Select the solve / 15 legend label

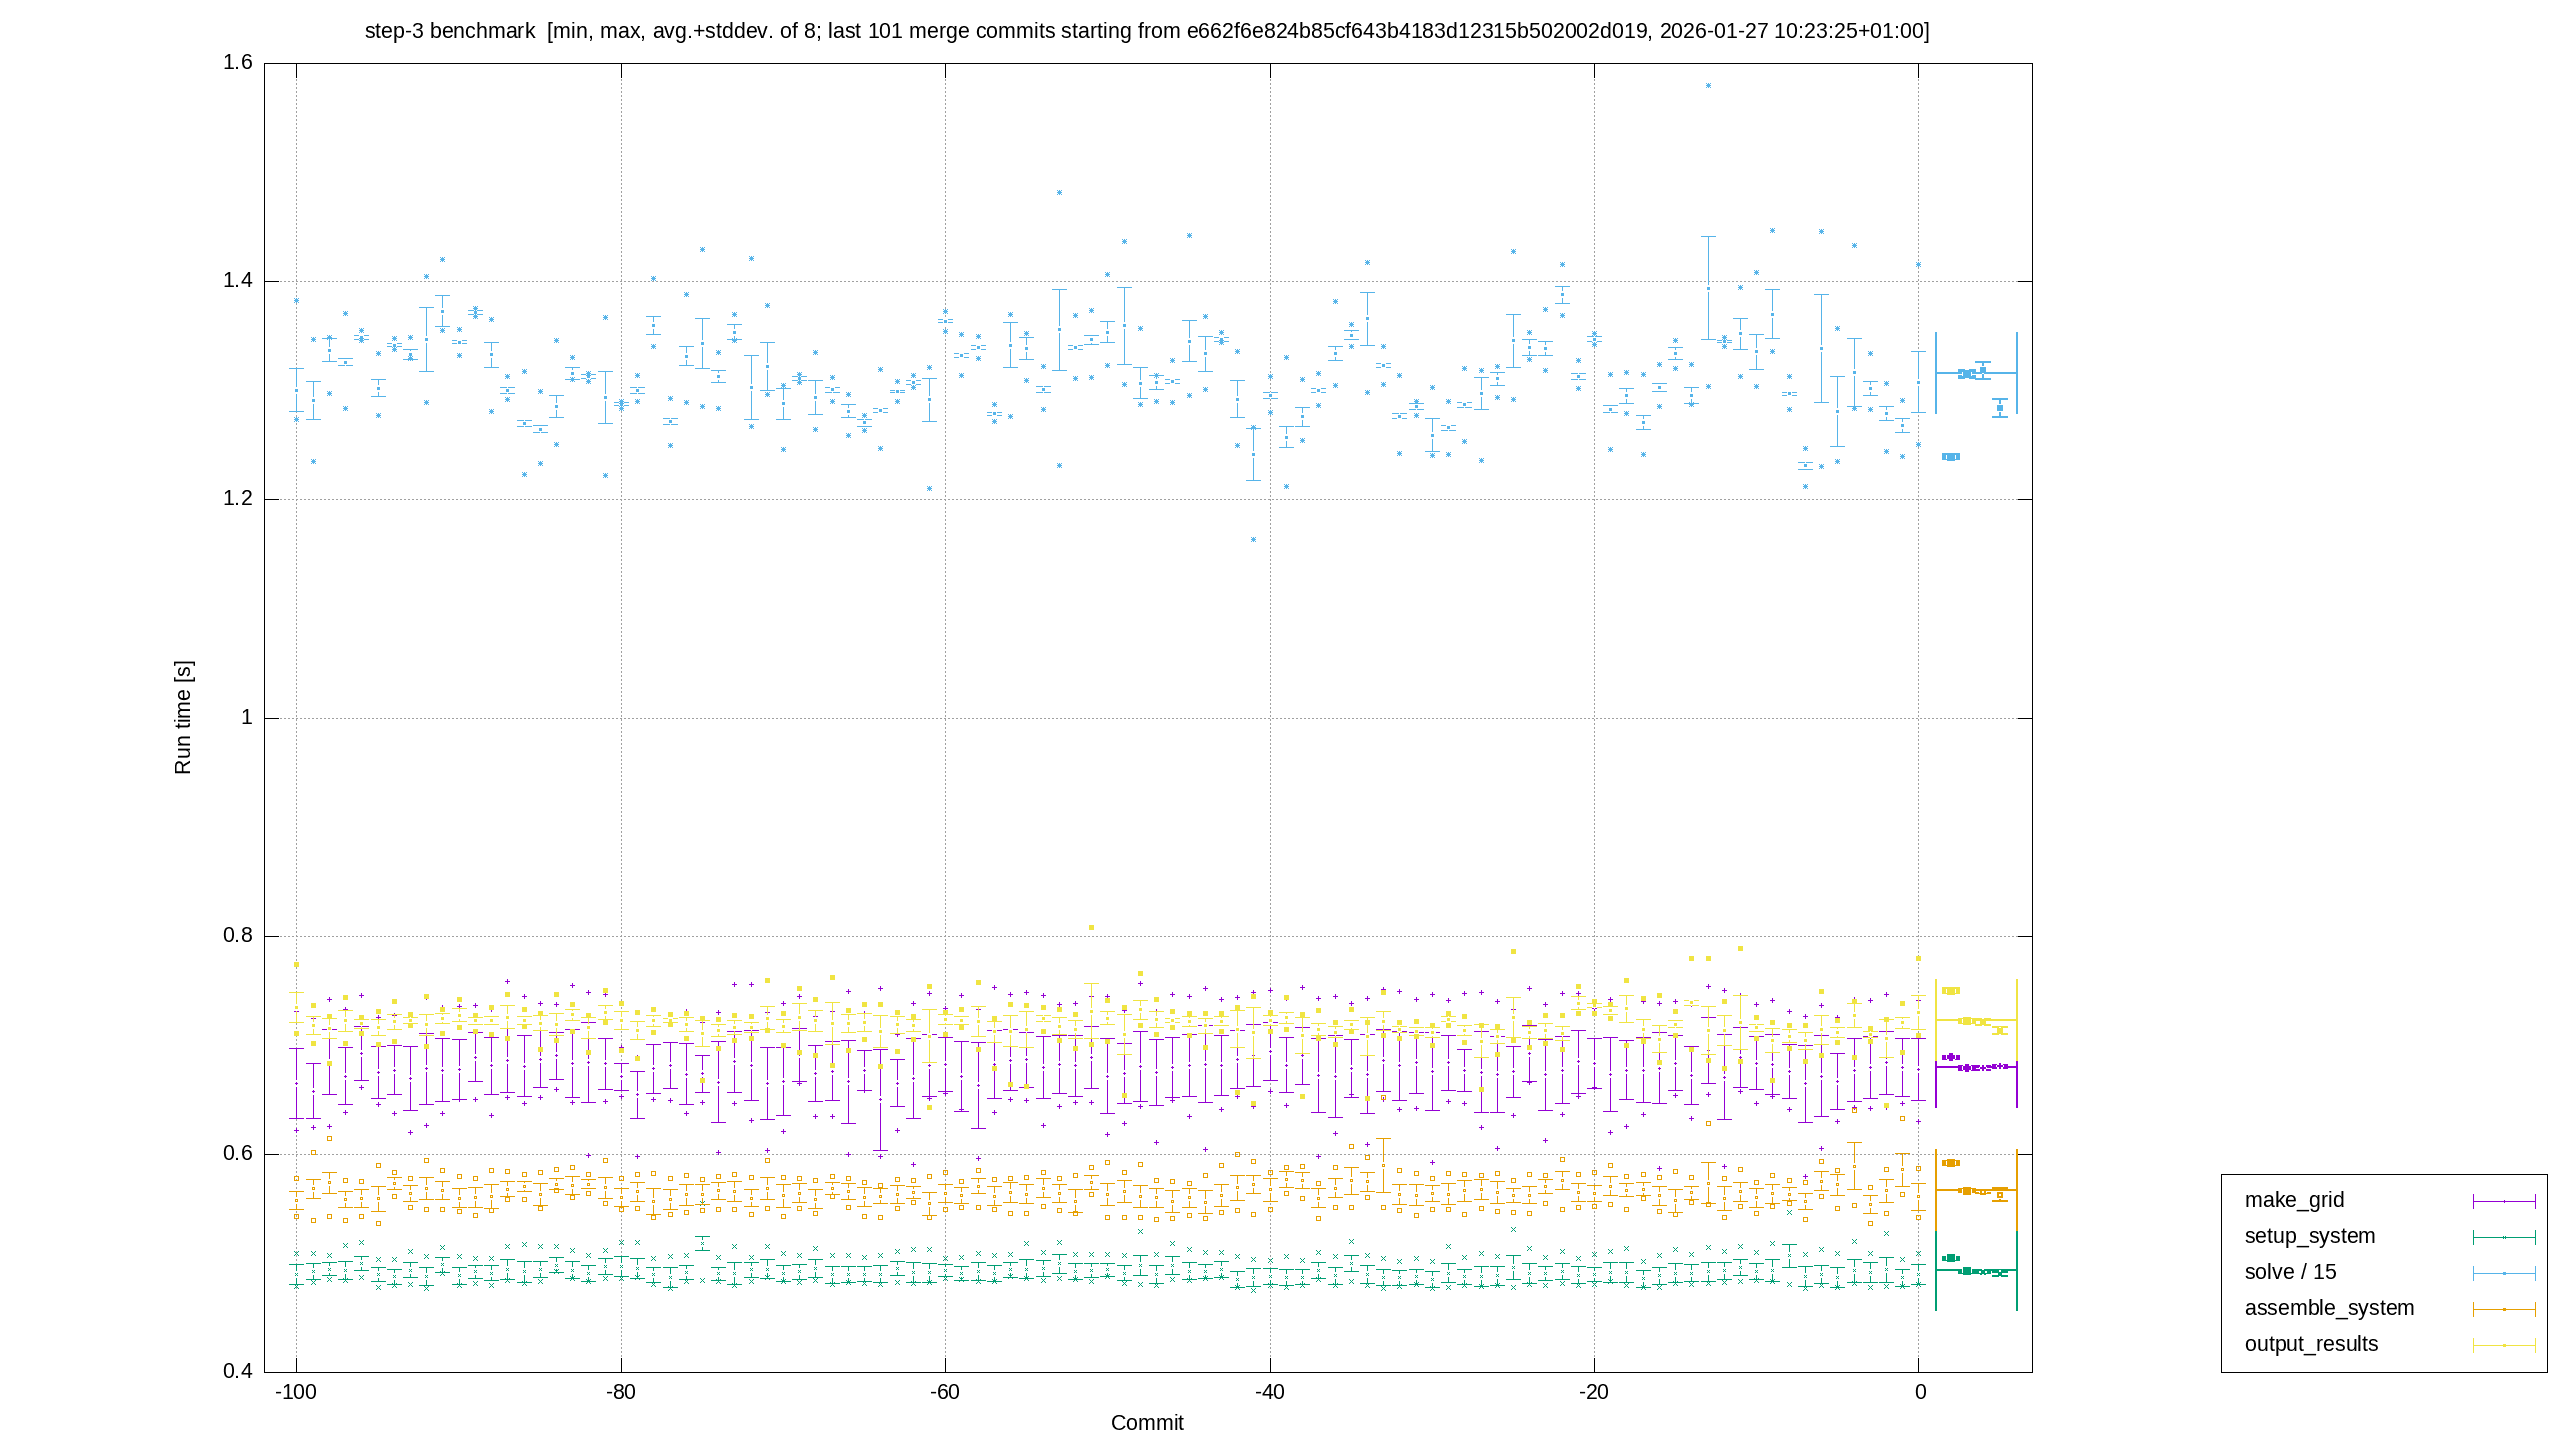(x=2290, y=1272)
